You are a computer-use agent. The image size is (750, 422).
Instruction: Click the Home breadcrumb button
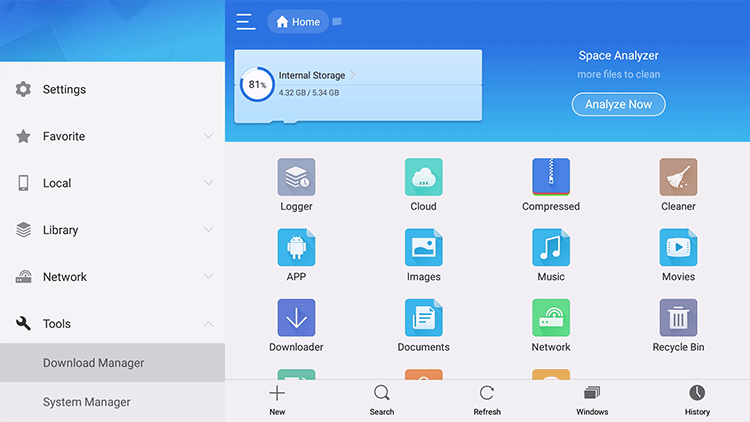tap(298, 22)
